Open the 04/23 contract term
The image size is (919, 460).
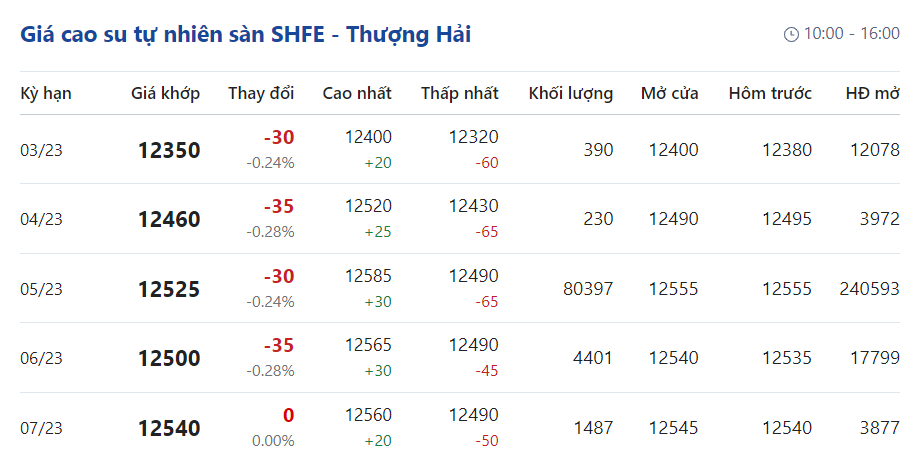(41, 220)
